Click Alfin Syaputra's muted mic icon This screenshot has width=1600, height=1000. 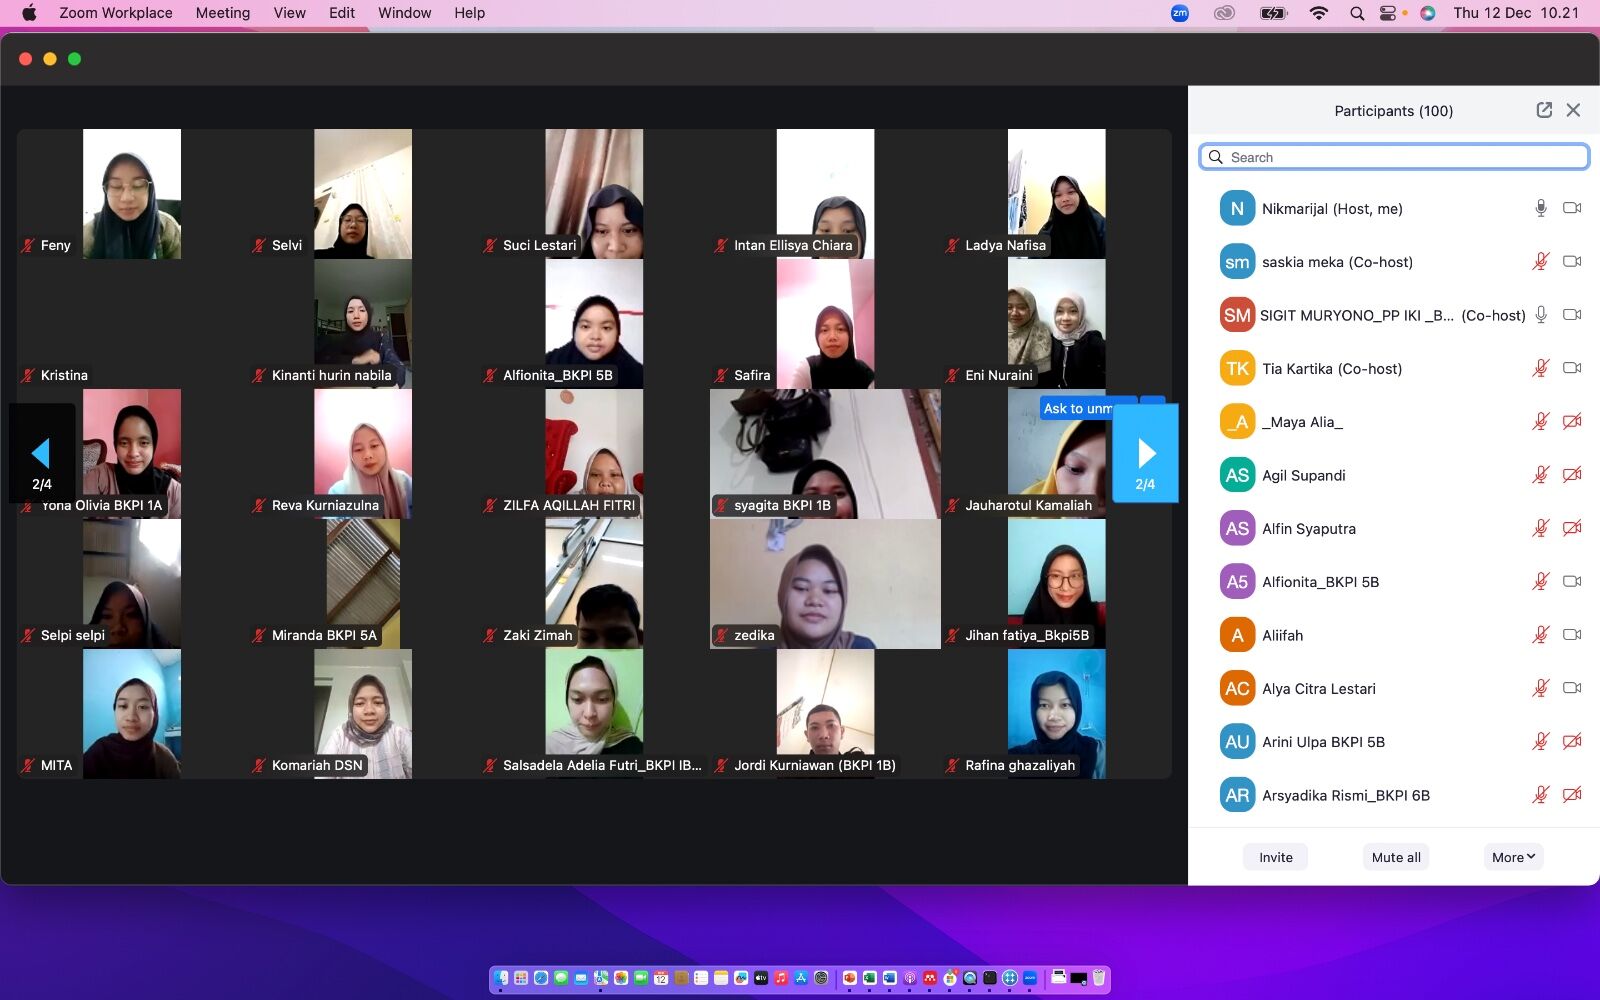pyautogui.click(x=1541, y=528)
